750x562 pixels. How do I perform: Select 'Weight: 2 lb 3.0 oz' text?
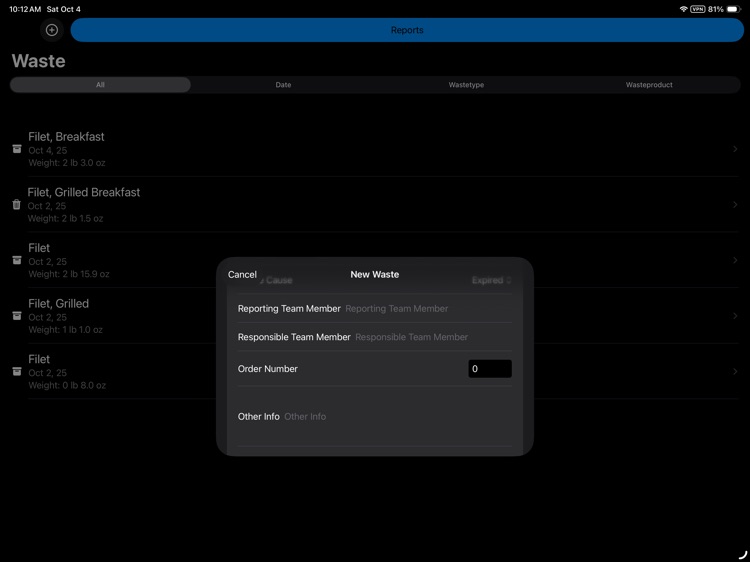(x=66, y=163)
